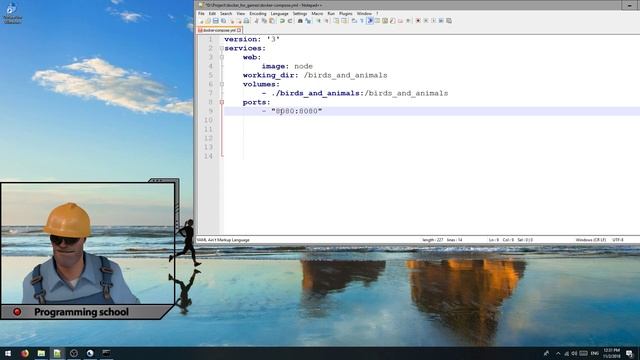This screenshot has width=640, height=360.
Task: Click the Open file toolbar icon
Action: [x=208, y=21]
